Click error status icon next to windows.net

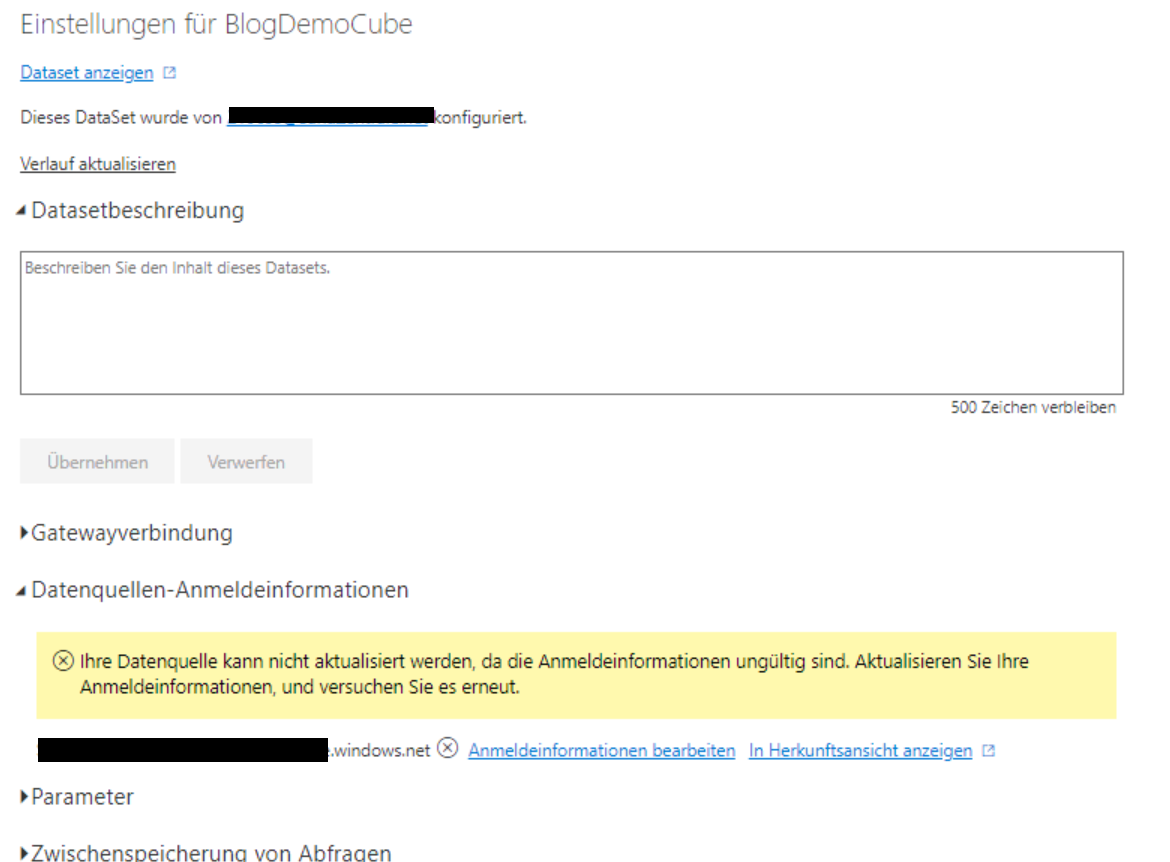pos(447,748)
